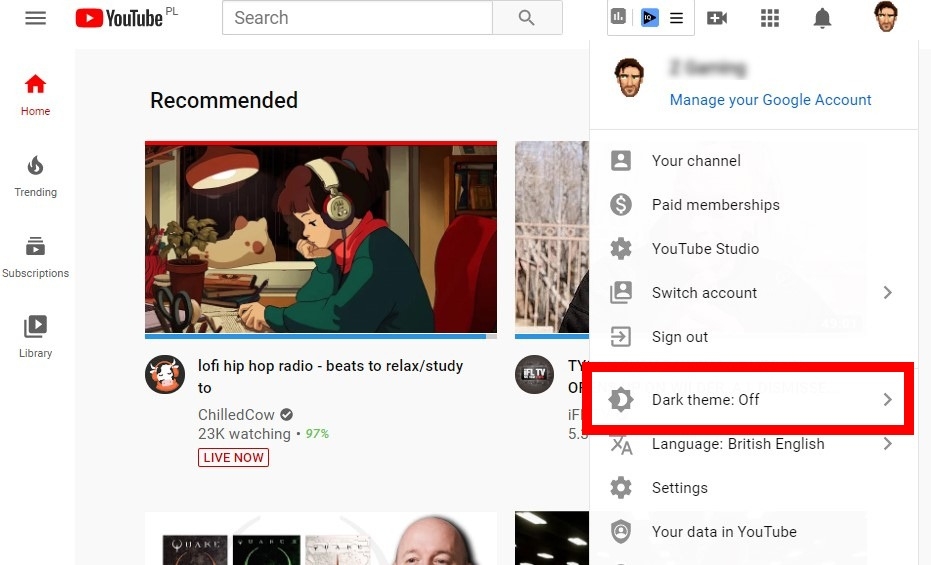Click account avatar in menu header
Viewport: 931px width, 565px height.
click(629, 77)
